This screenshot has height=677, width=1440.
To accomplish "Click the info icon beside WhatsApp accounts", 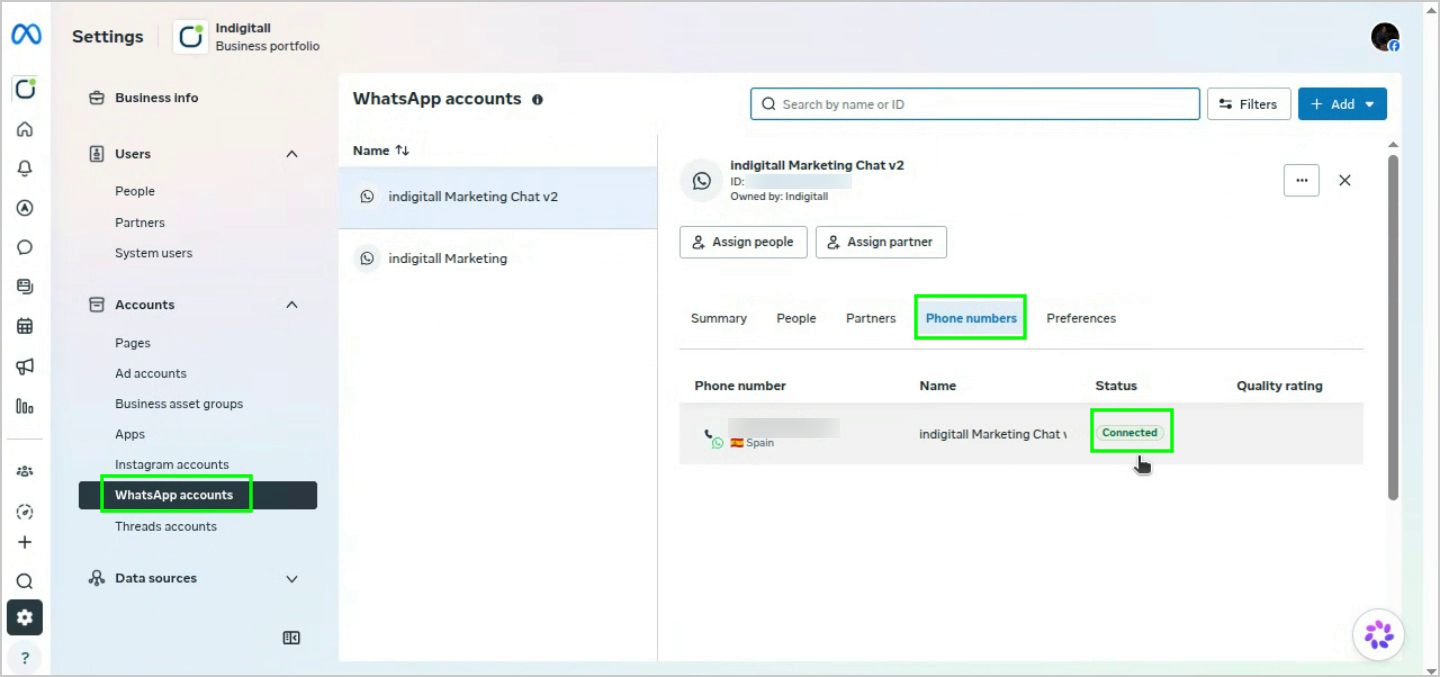I will [538, 100].
